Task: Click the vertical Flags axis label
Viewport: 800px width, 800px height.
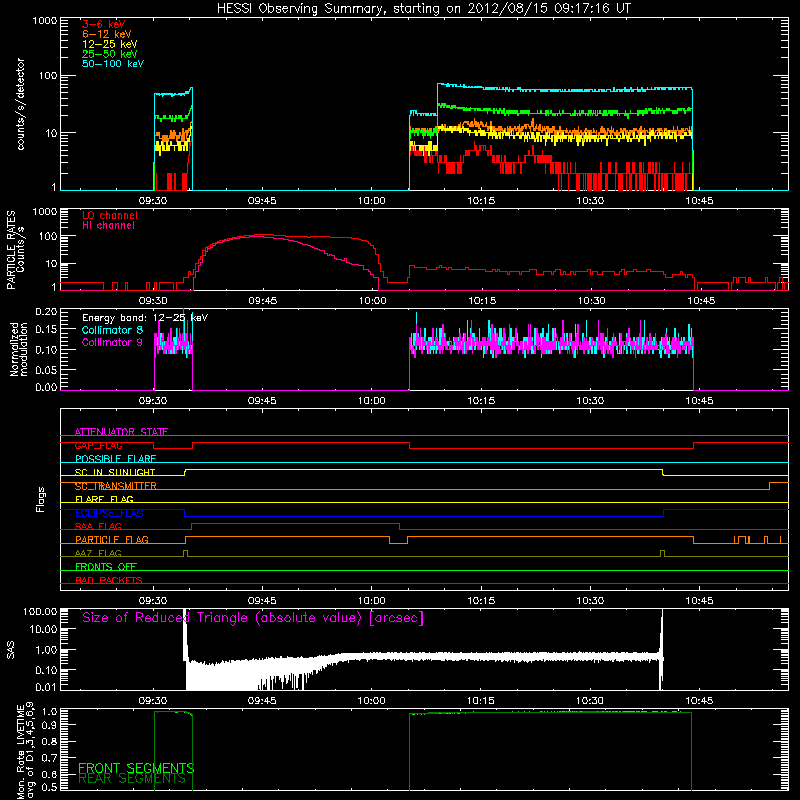Action: point(41,499)
